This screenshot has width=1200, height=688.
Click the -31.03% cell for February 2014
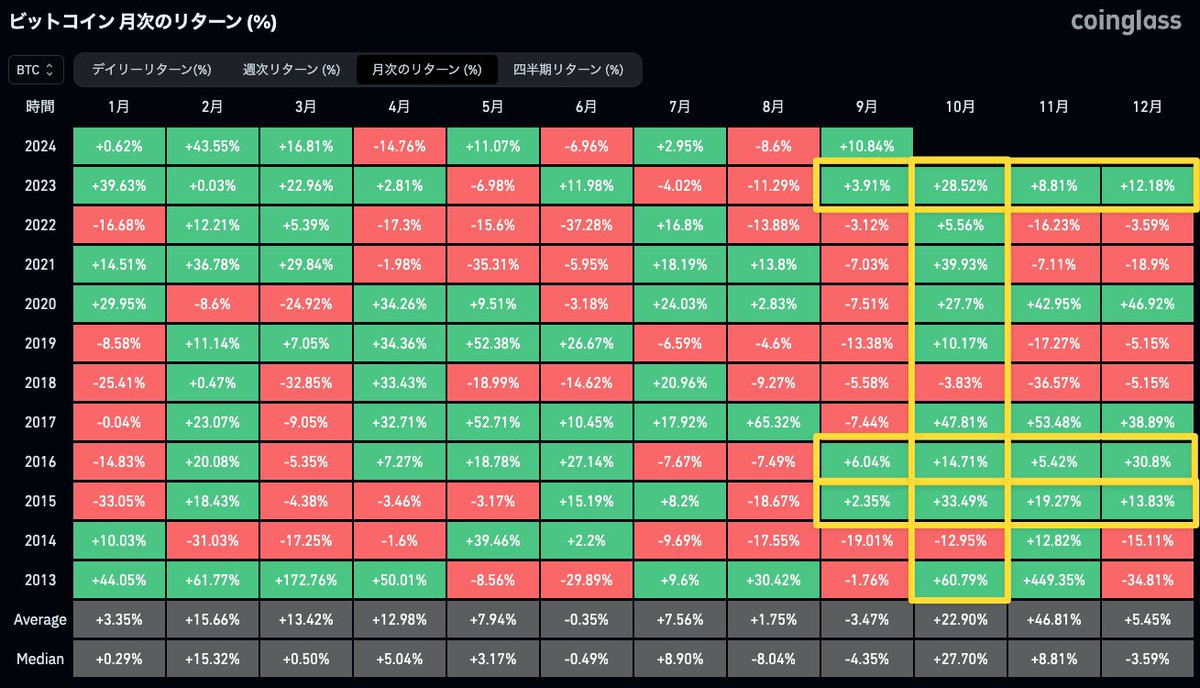(x=212, y=540)
